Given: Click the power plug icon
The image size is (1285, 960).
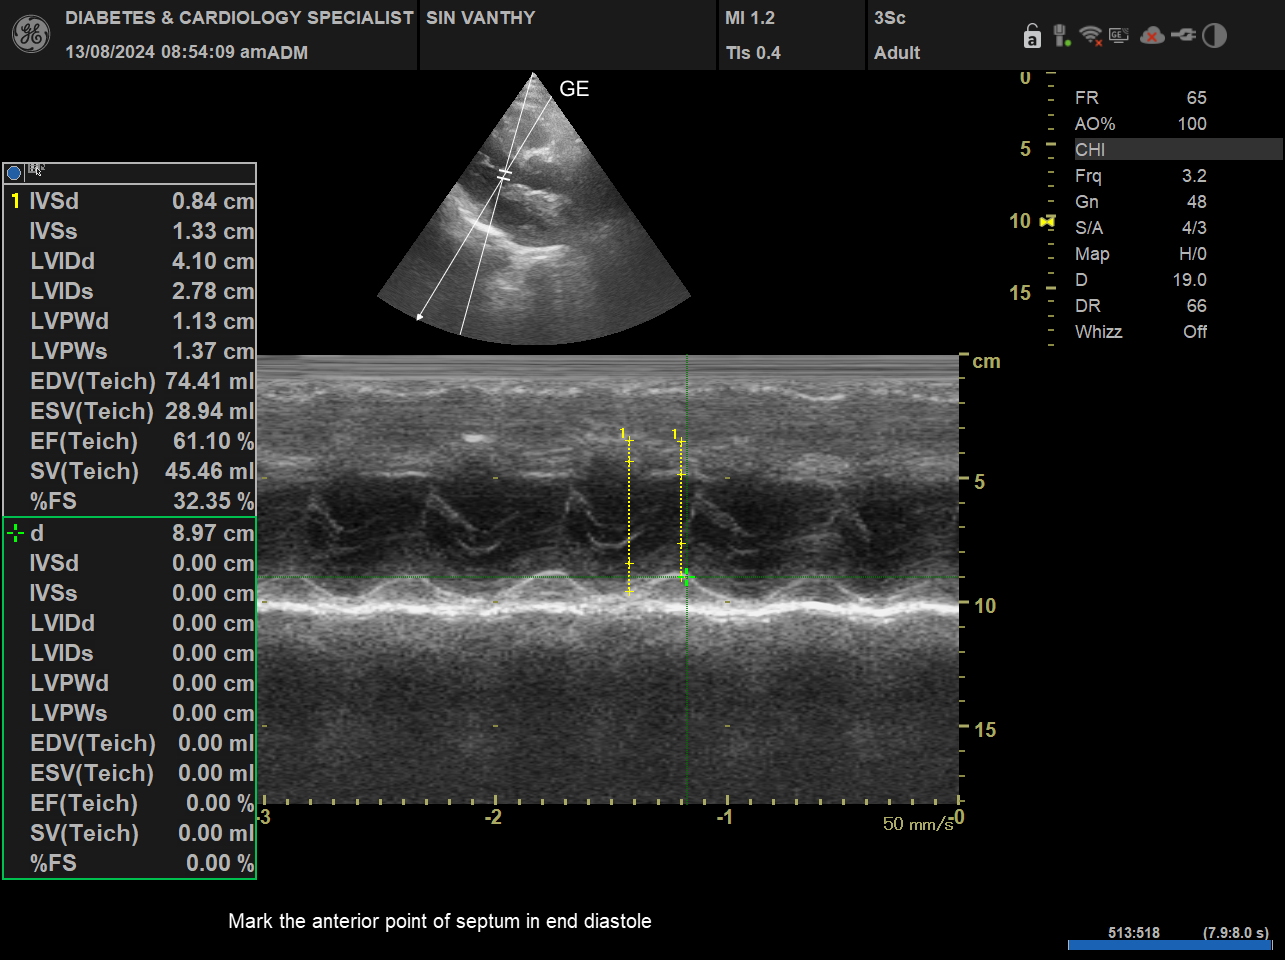Looking at the screenshot, I should point(1183,36).
